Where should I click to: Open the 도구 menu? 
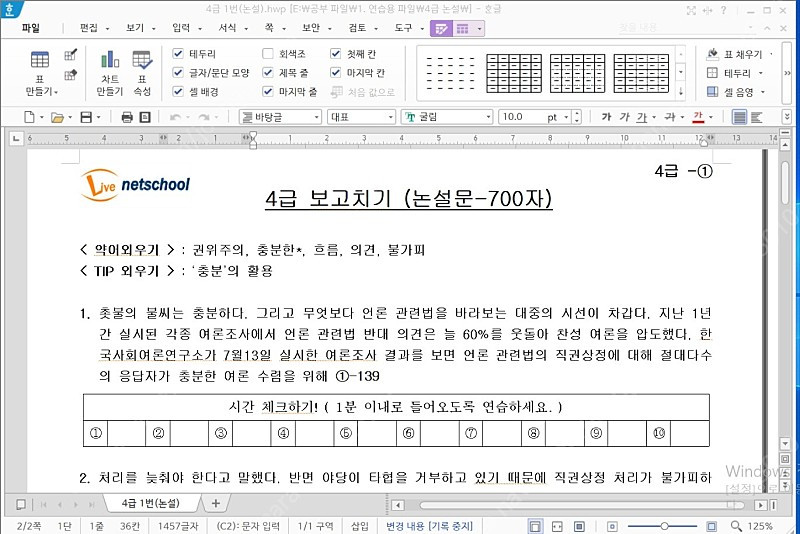coord(403,28)
